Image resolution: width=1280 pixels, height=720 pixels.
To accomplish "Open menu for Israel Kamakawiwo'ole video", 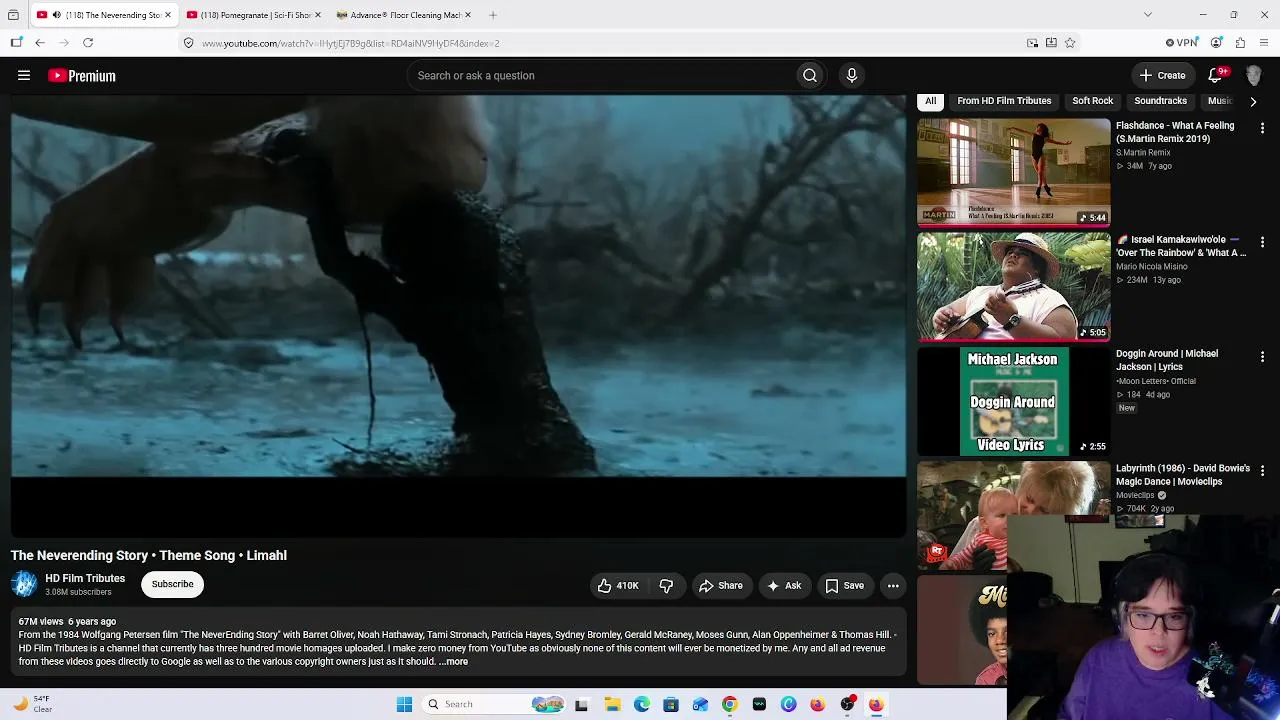I will (1262, 242).
